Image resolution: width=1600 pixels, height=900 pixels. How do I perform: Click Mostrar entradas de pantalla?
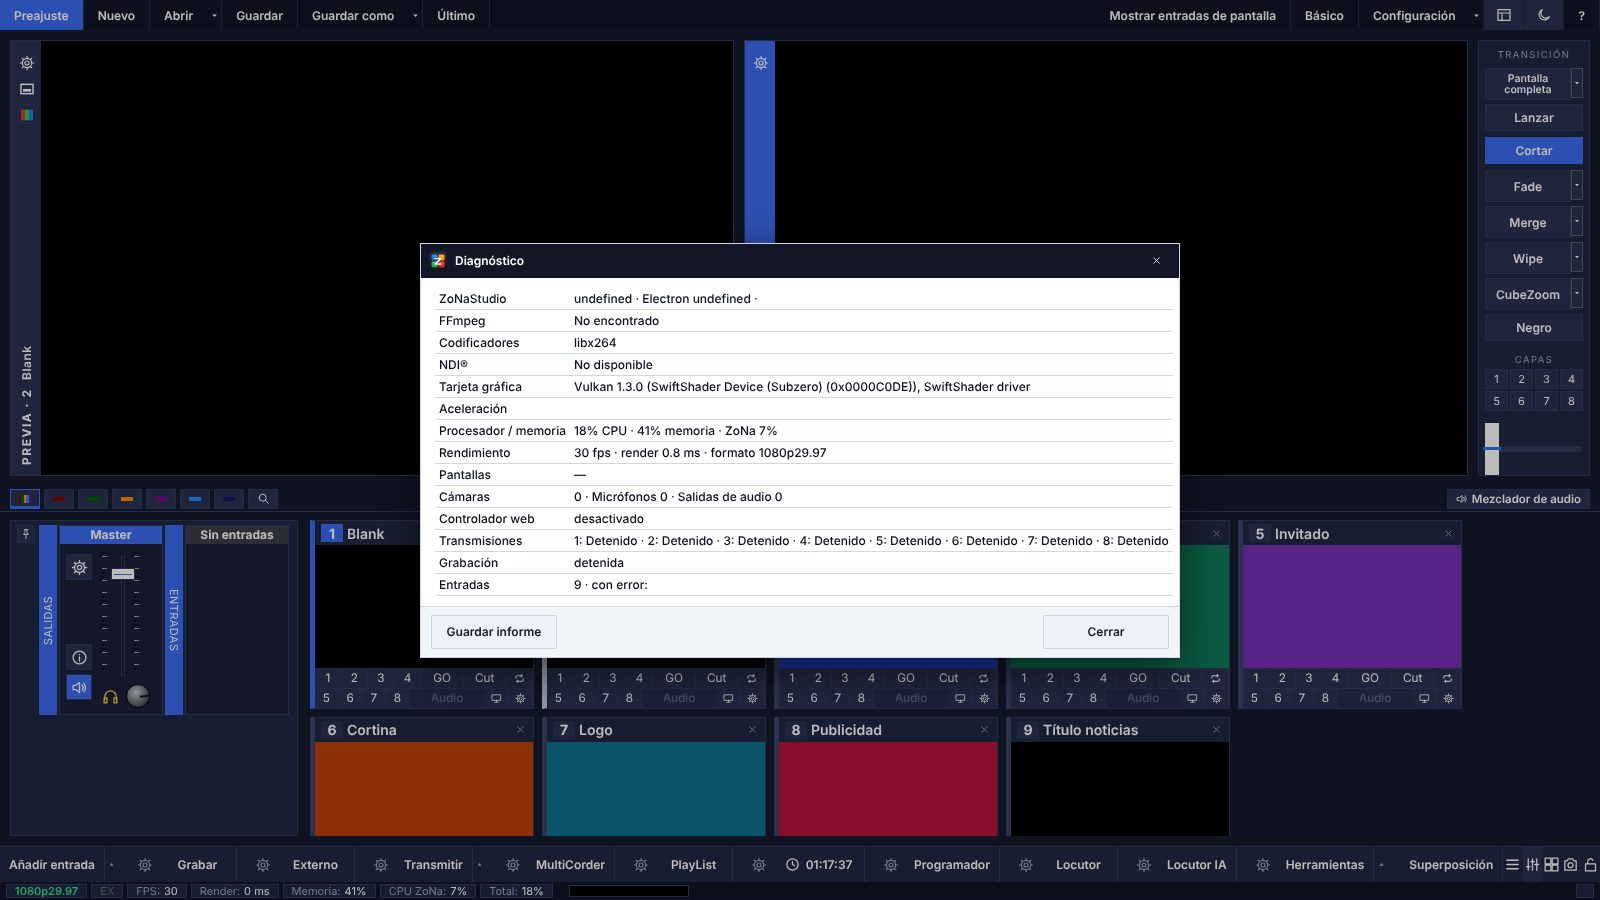pos(1192,15)
